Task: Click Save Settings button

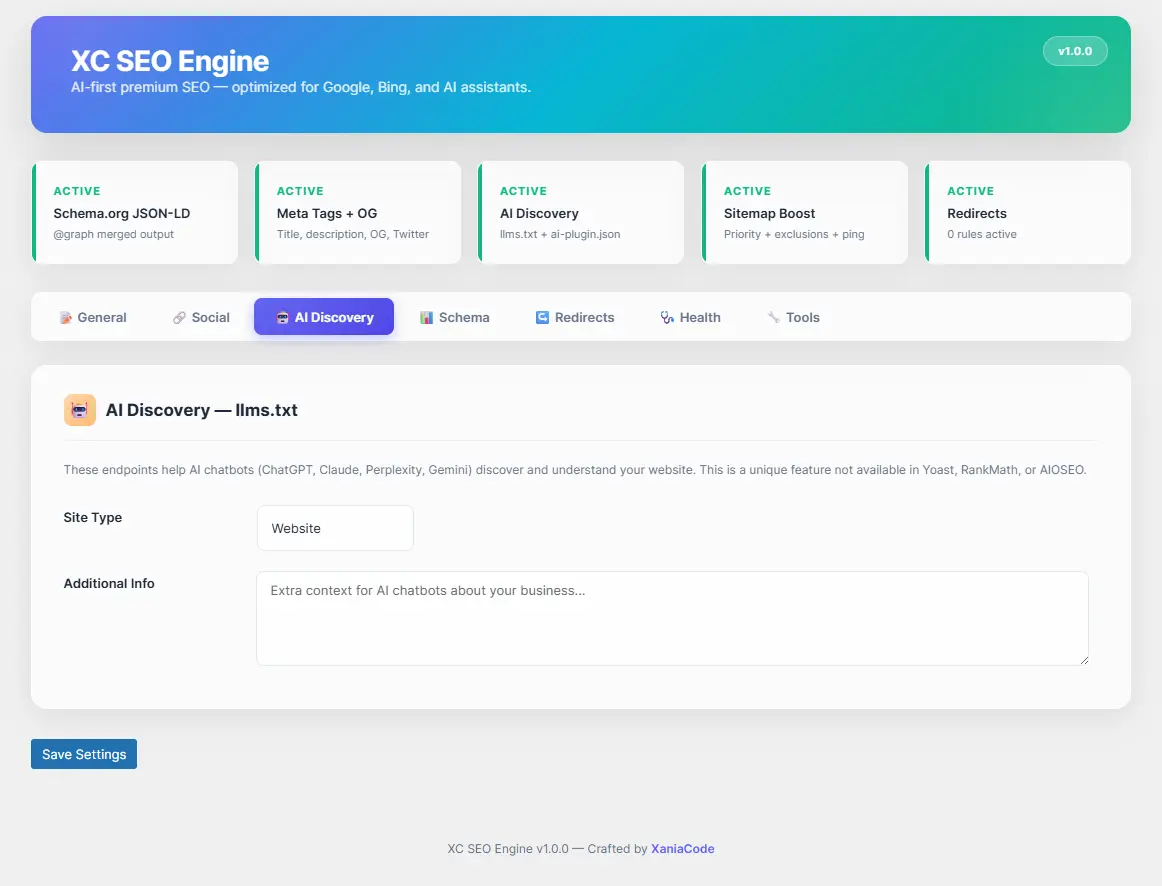Action: point(84,754)
